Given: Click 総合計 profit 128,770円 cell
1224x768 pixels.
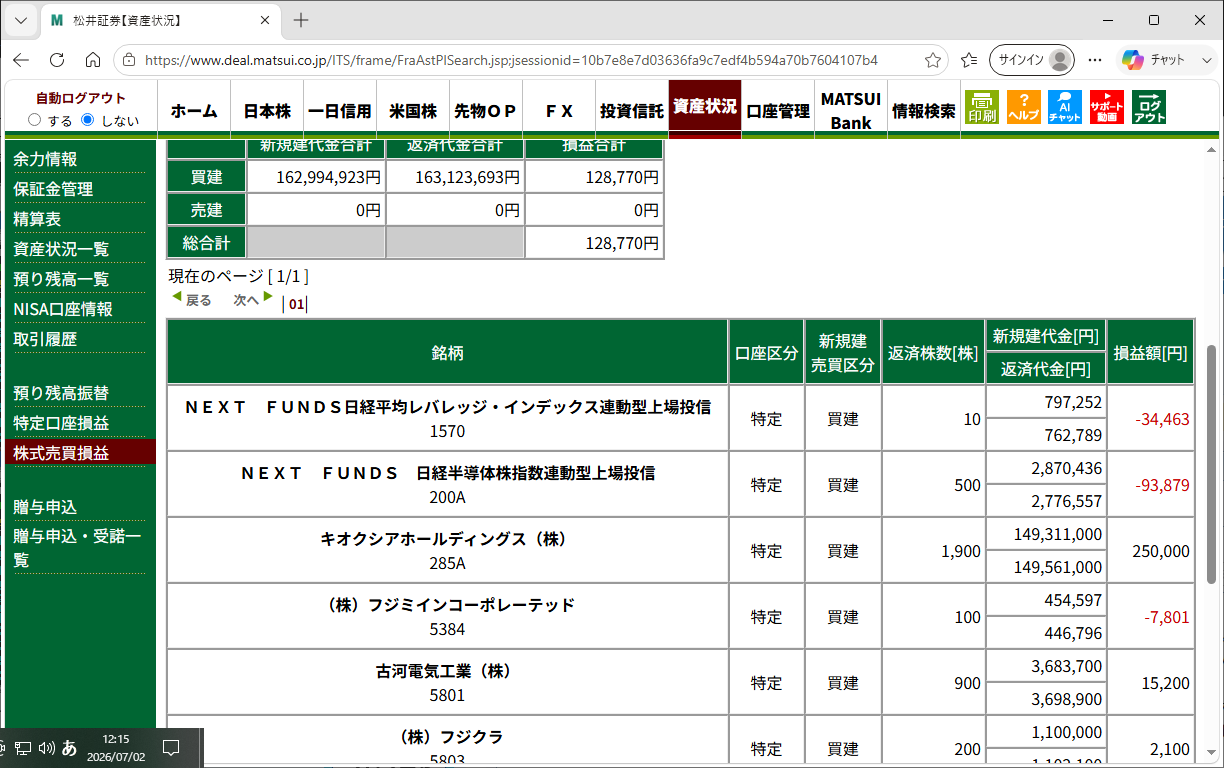Looking at the screenshot, I should tap(594, 242).
